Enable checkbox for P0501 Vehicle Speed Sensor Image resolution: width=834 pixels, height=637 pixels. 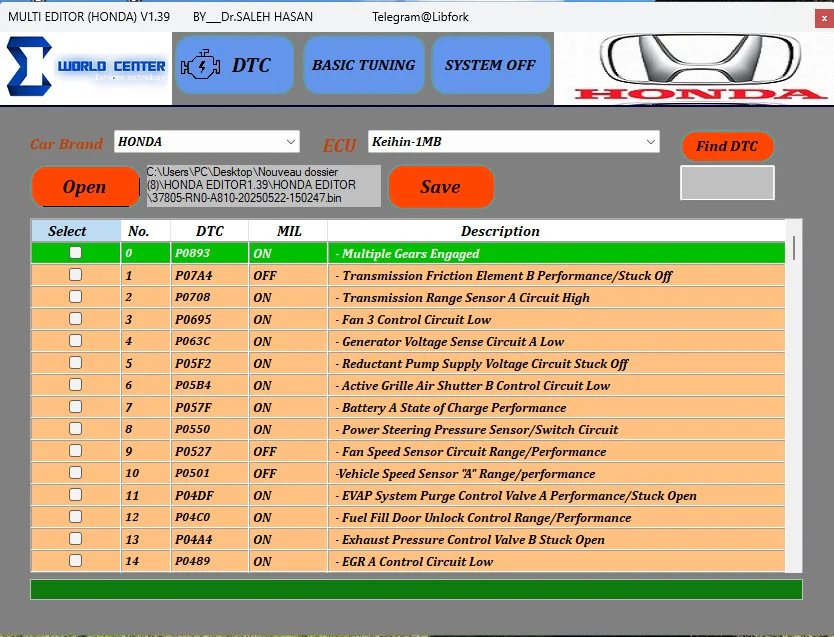coord(75,473)
